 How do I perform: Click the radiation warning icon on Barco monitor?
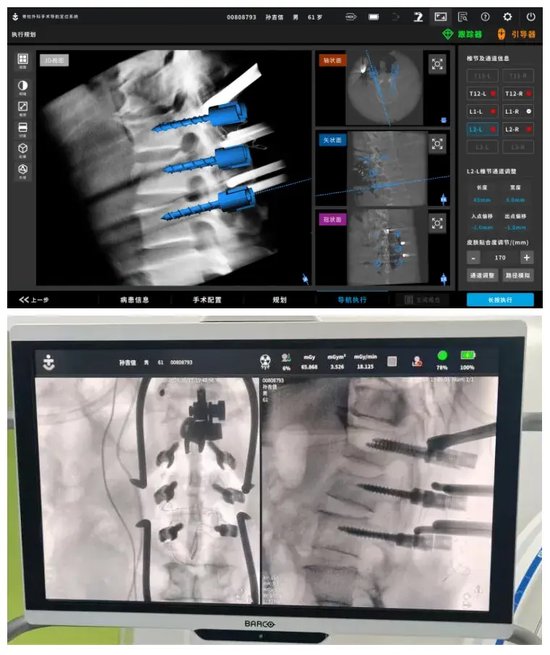pos(265,361)
